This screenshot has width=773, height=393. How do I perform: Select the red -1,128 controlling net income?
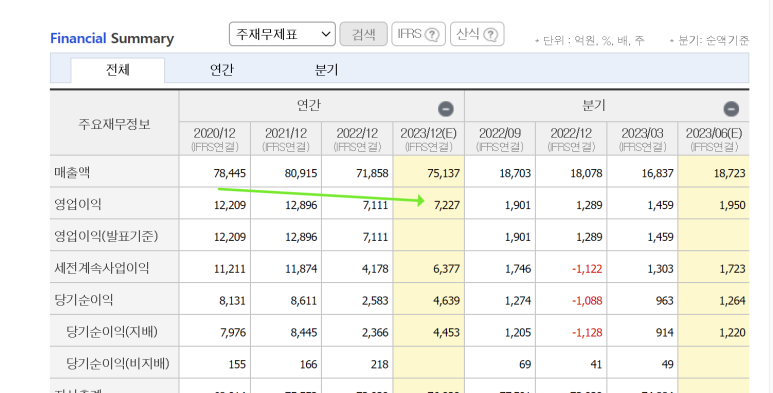tap(587, 332)
